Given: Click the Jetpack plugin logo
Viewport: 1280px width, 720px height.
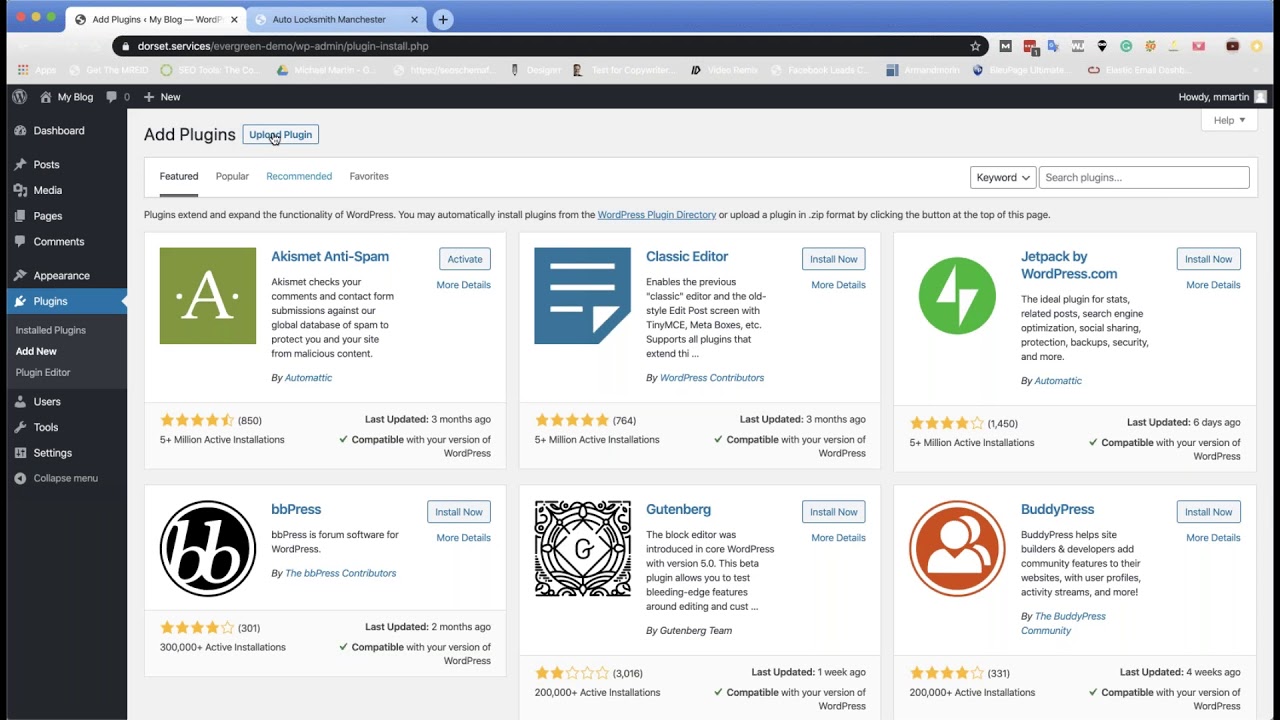Looking at the screenshot, I should click(x=957, y=296).
